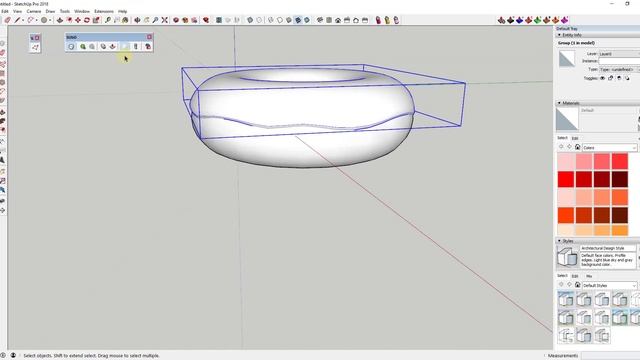Open the Colors materials collection dropdown
Image resolution: width=640 pixels, height=360 pixels.
(610, 148)
